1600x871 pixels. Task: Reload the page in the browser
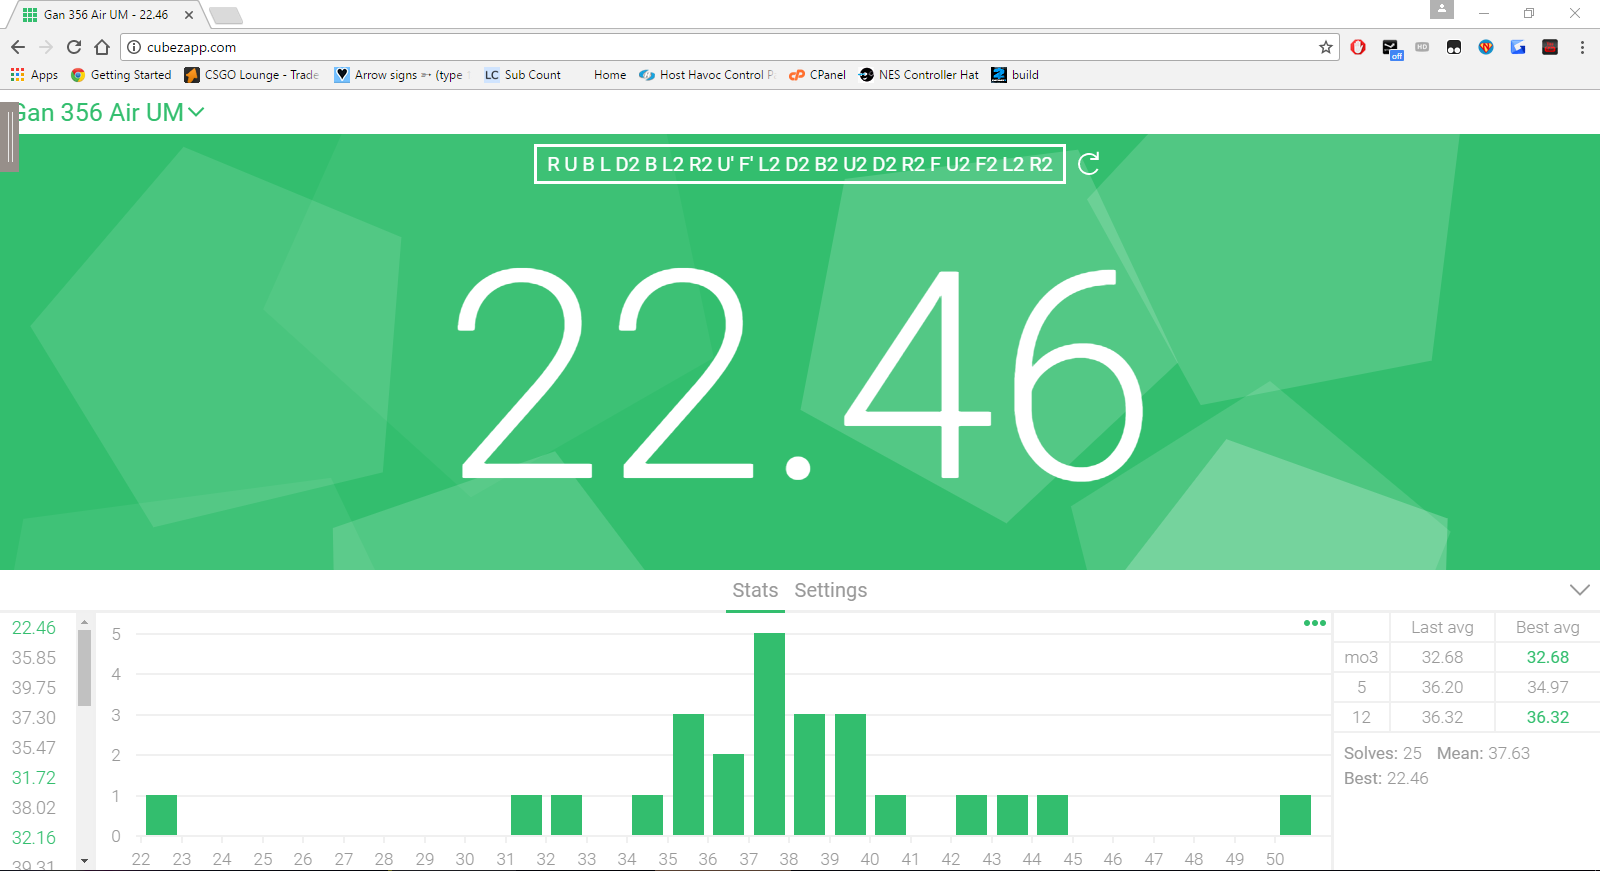pyautogui.click(x=74, y=47)
